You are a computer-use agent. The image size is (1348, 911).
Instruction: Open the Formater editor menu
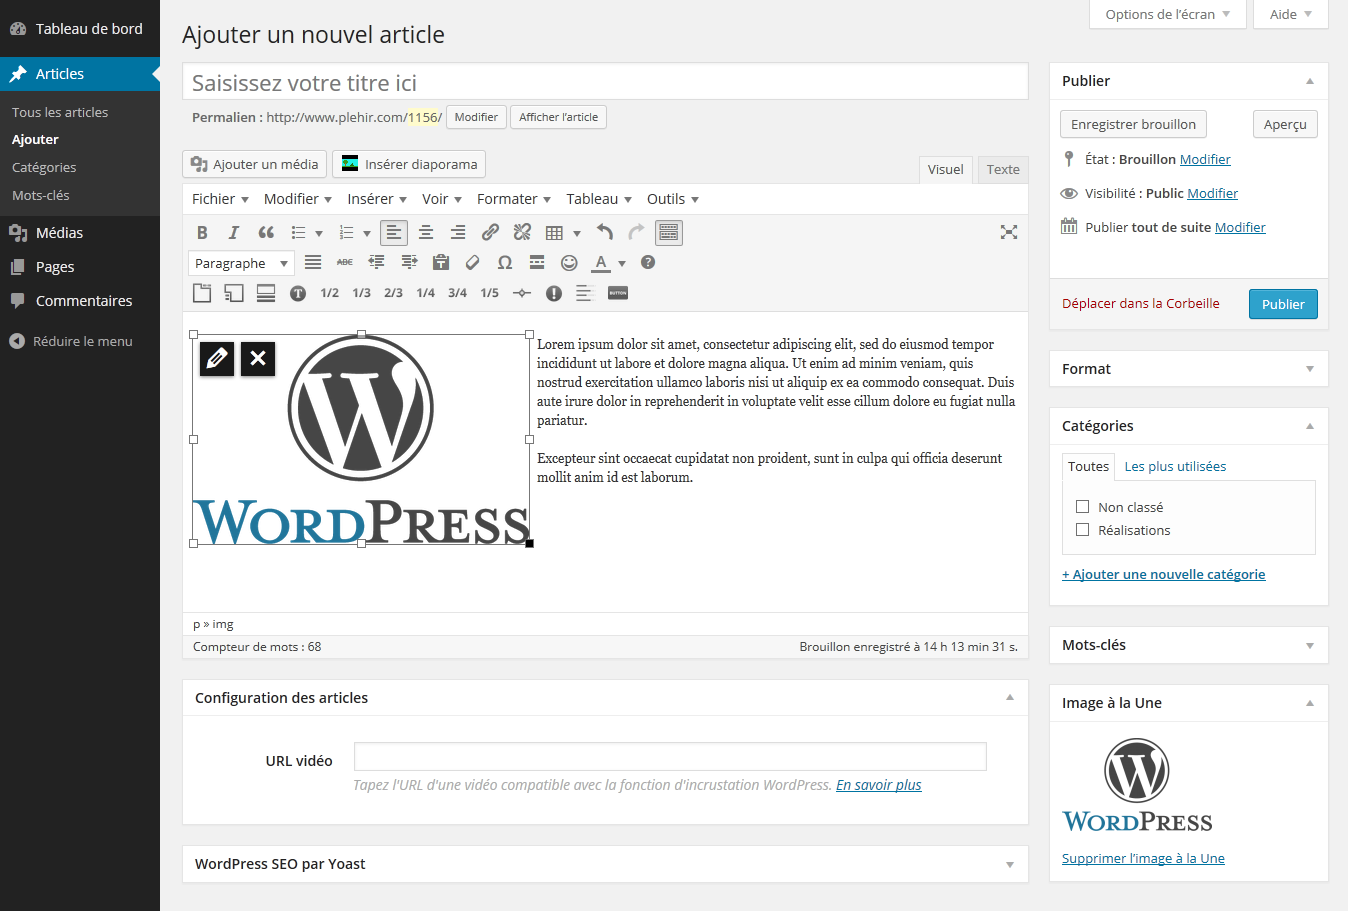click(x=514, y=199)
